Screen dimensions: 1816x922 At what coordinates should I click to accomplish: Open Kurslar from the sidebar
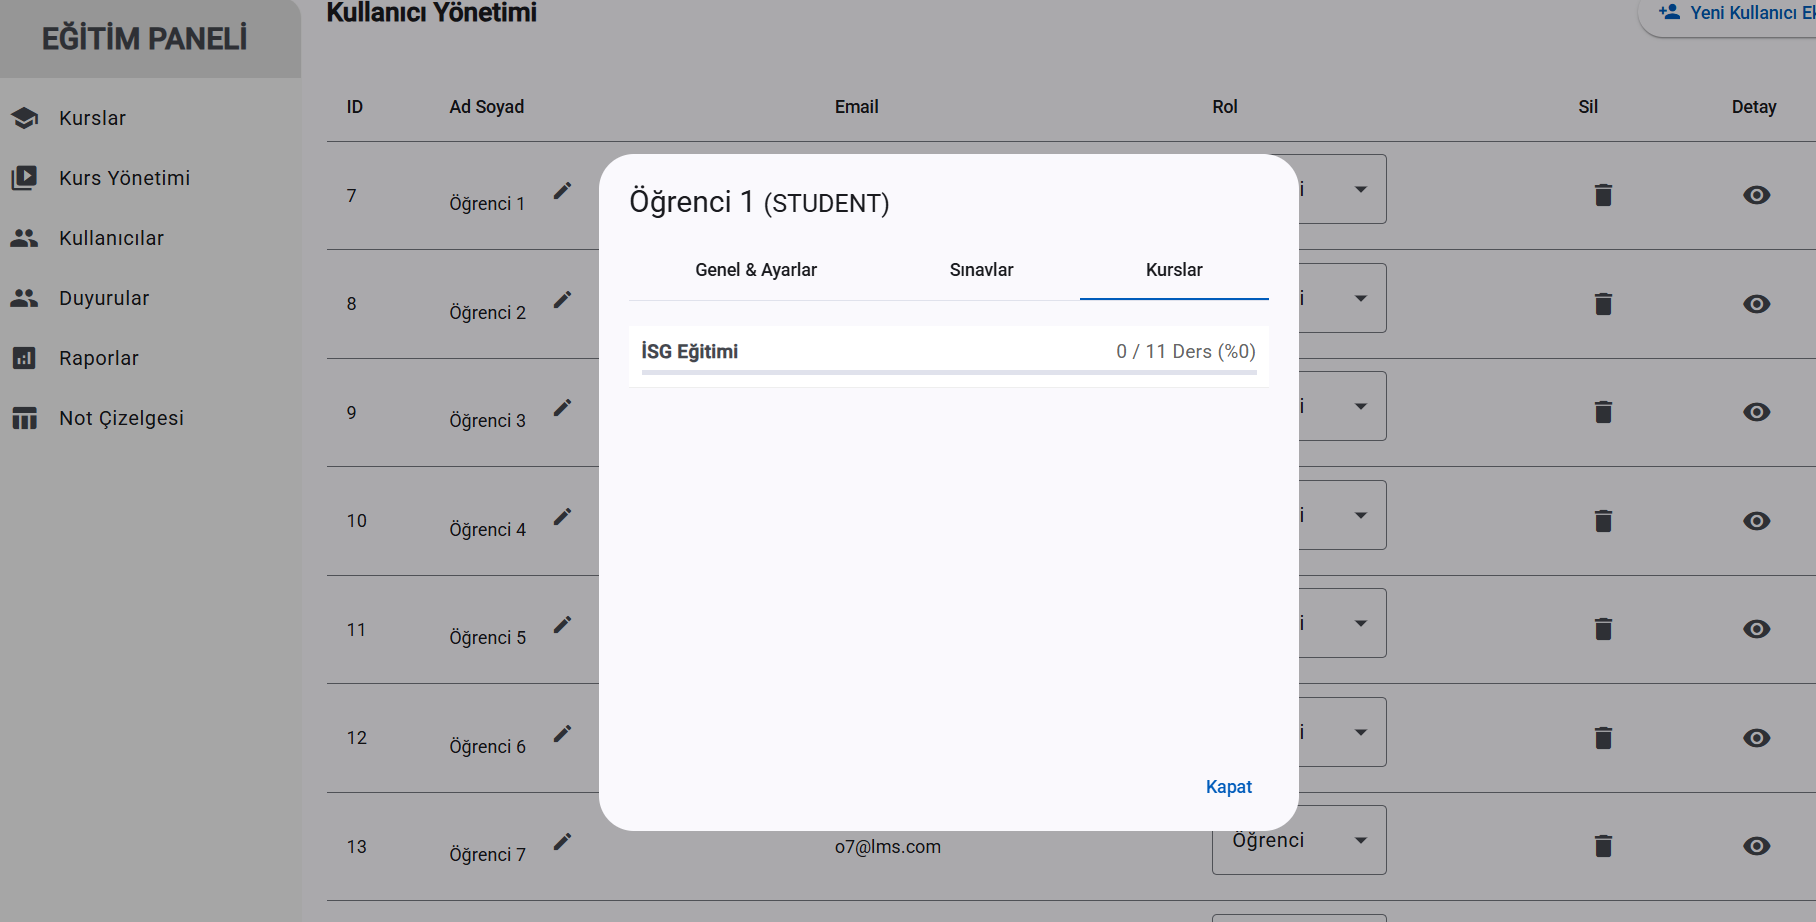92,118
